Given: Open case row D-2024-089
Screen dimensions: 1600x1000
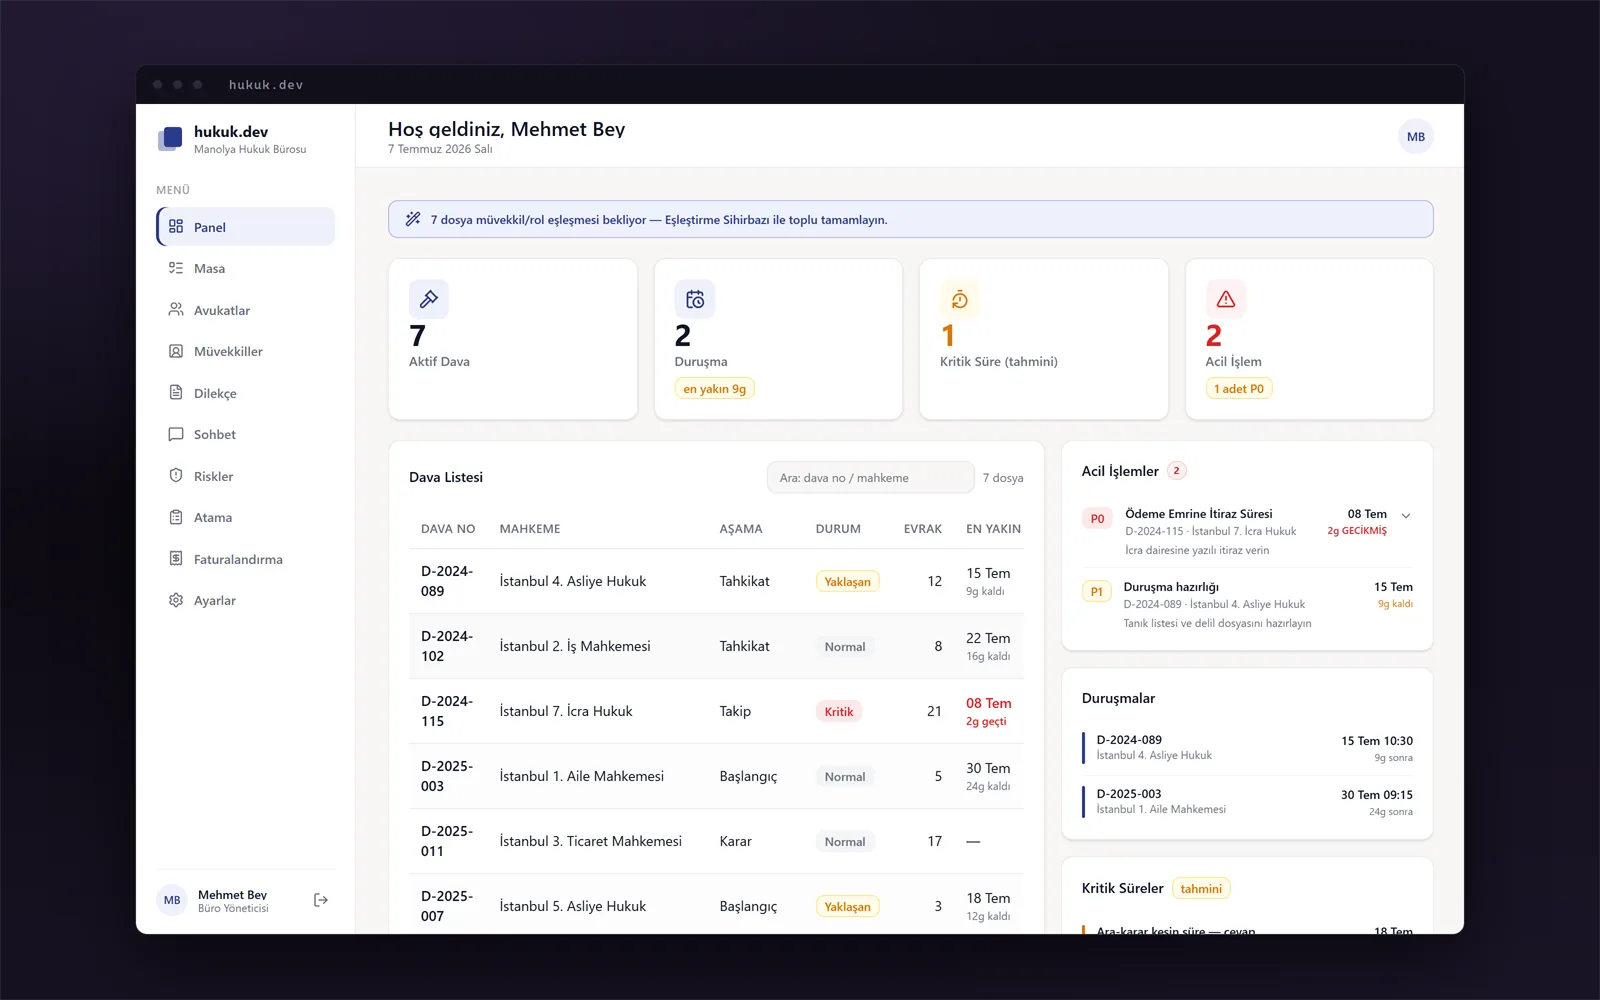Looking at the screenshot, I should pos(716,581).
